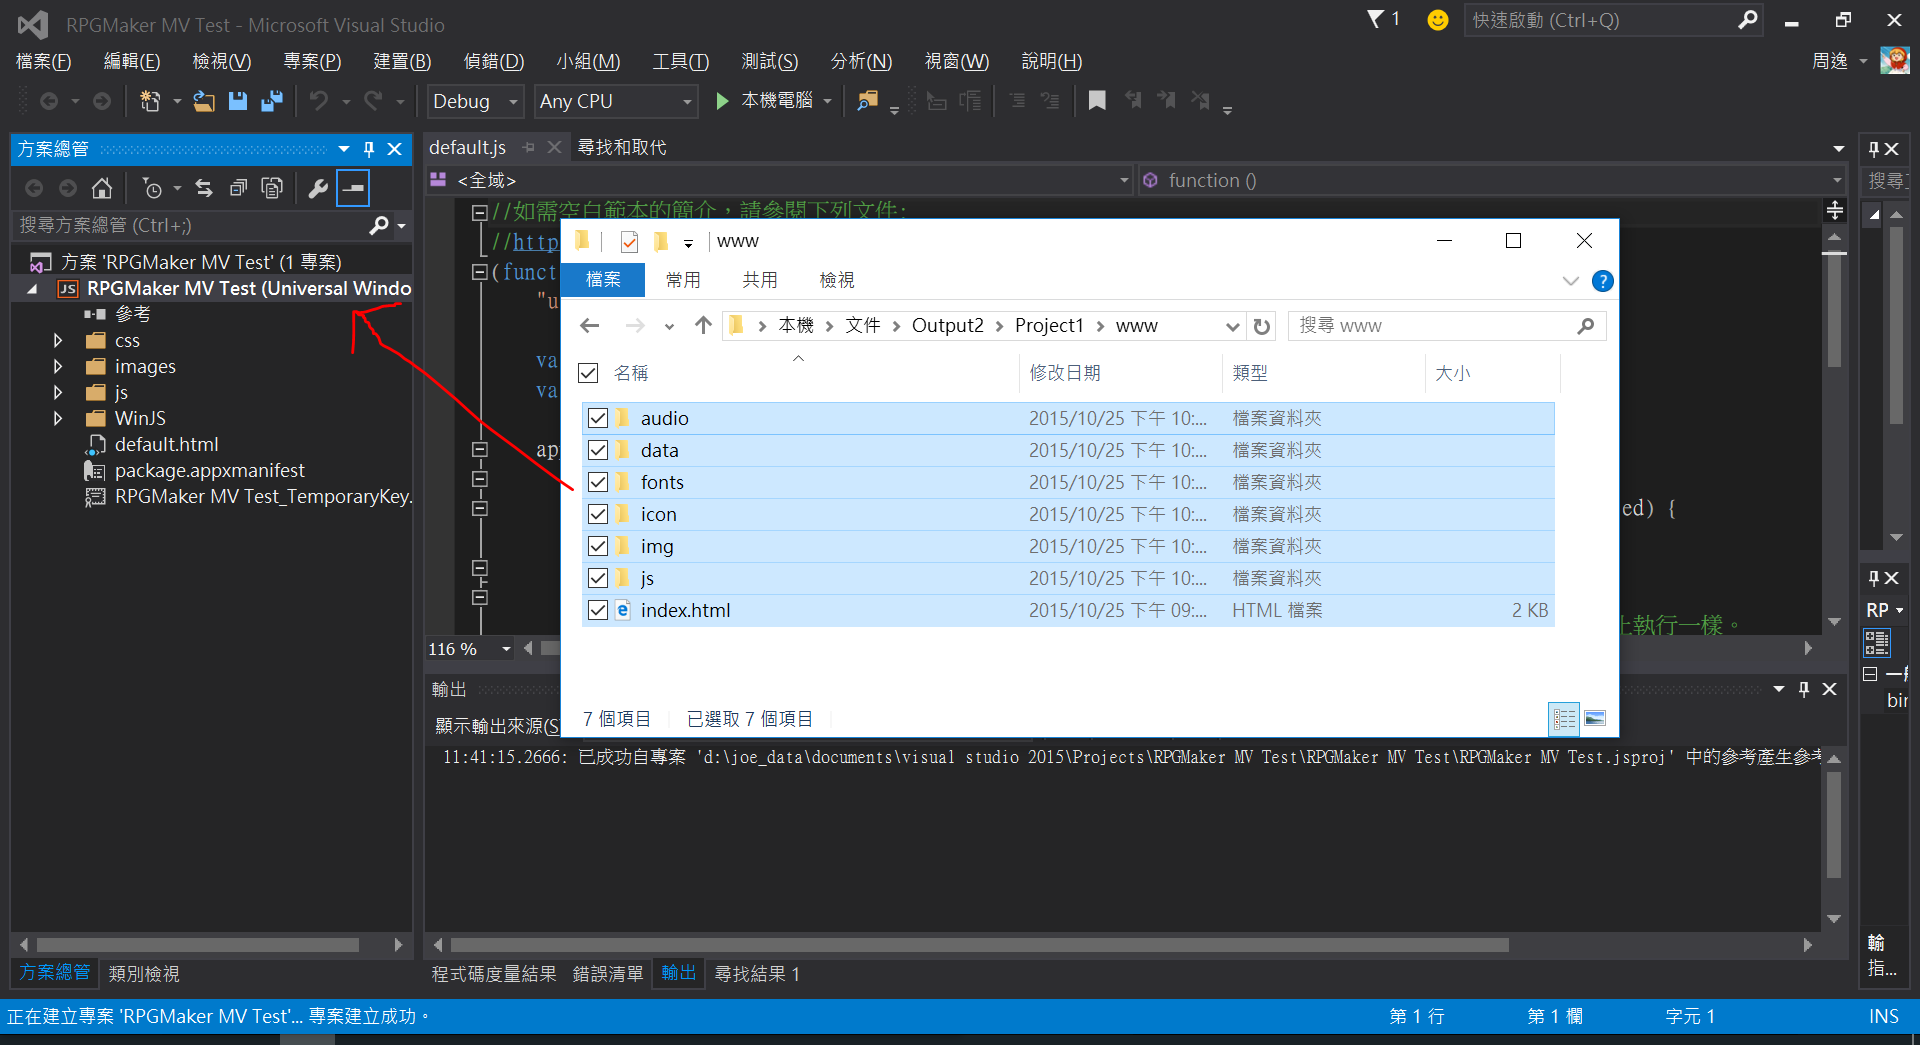Viewport: 1920px width, 1045px height.
Task: Uncheck the index.html checkbox
Action: coord(598,610)
